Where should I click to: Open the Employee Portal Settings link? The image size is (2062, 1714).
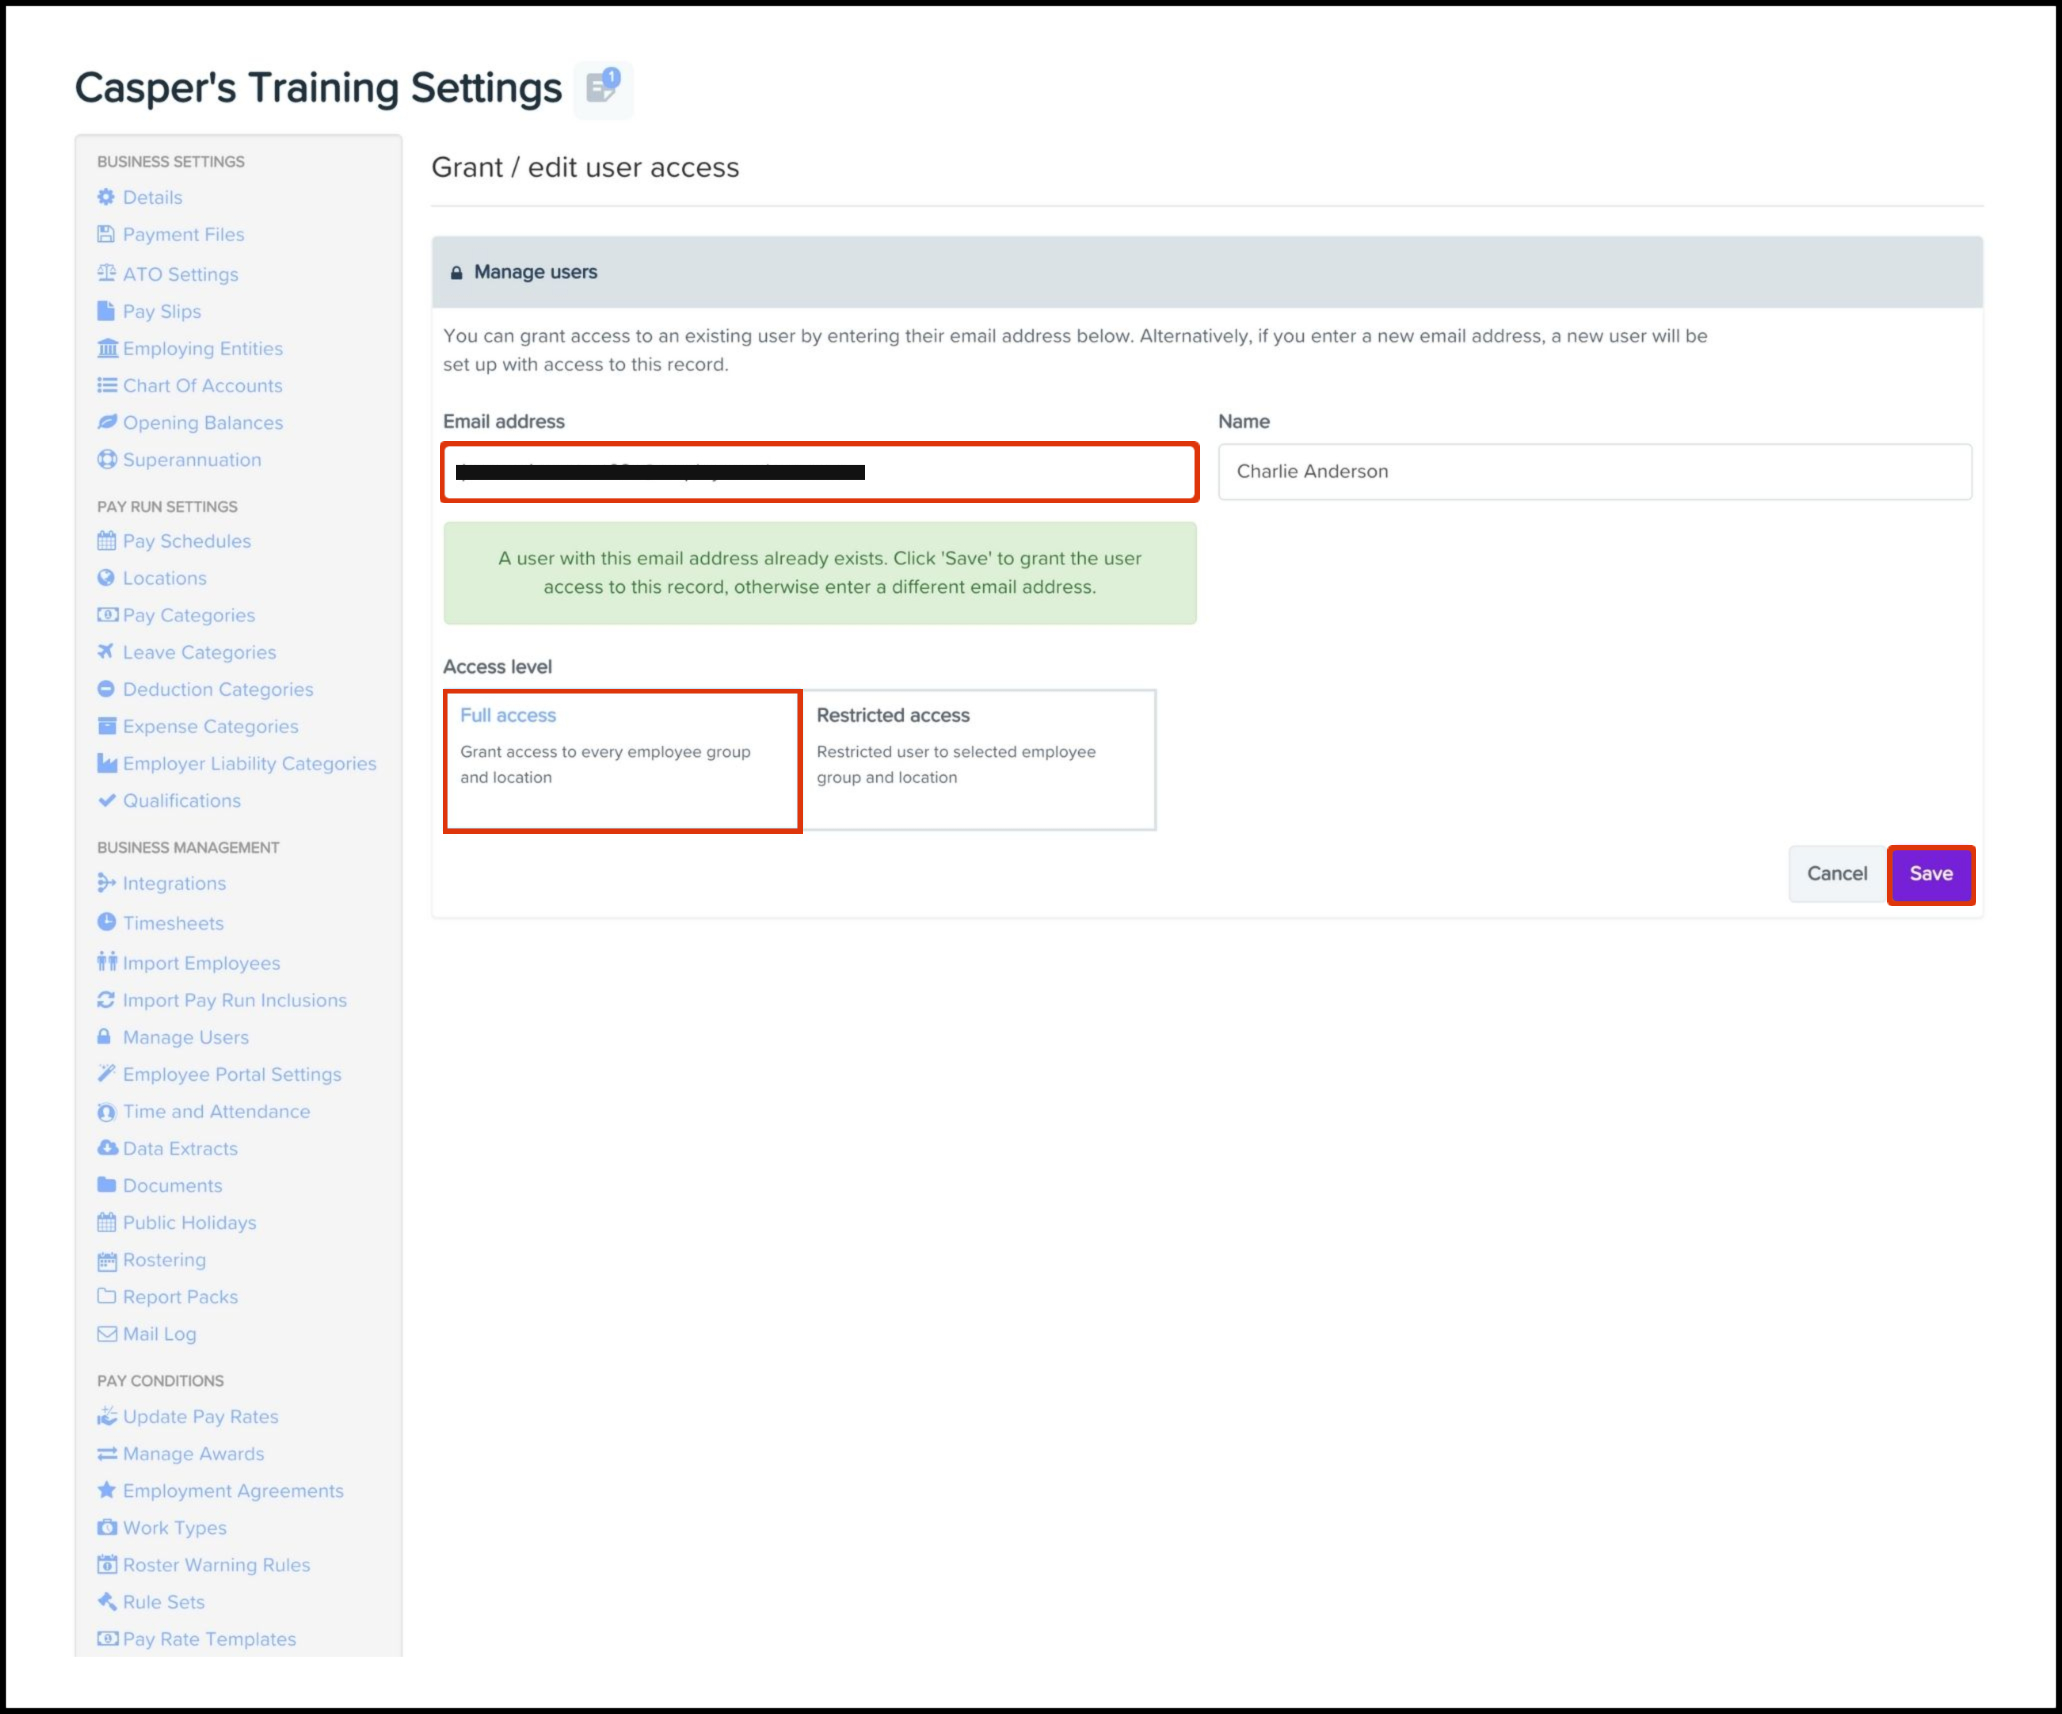pos(231,1075)
